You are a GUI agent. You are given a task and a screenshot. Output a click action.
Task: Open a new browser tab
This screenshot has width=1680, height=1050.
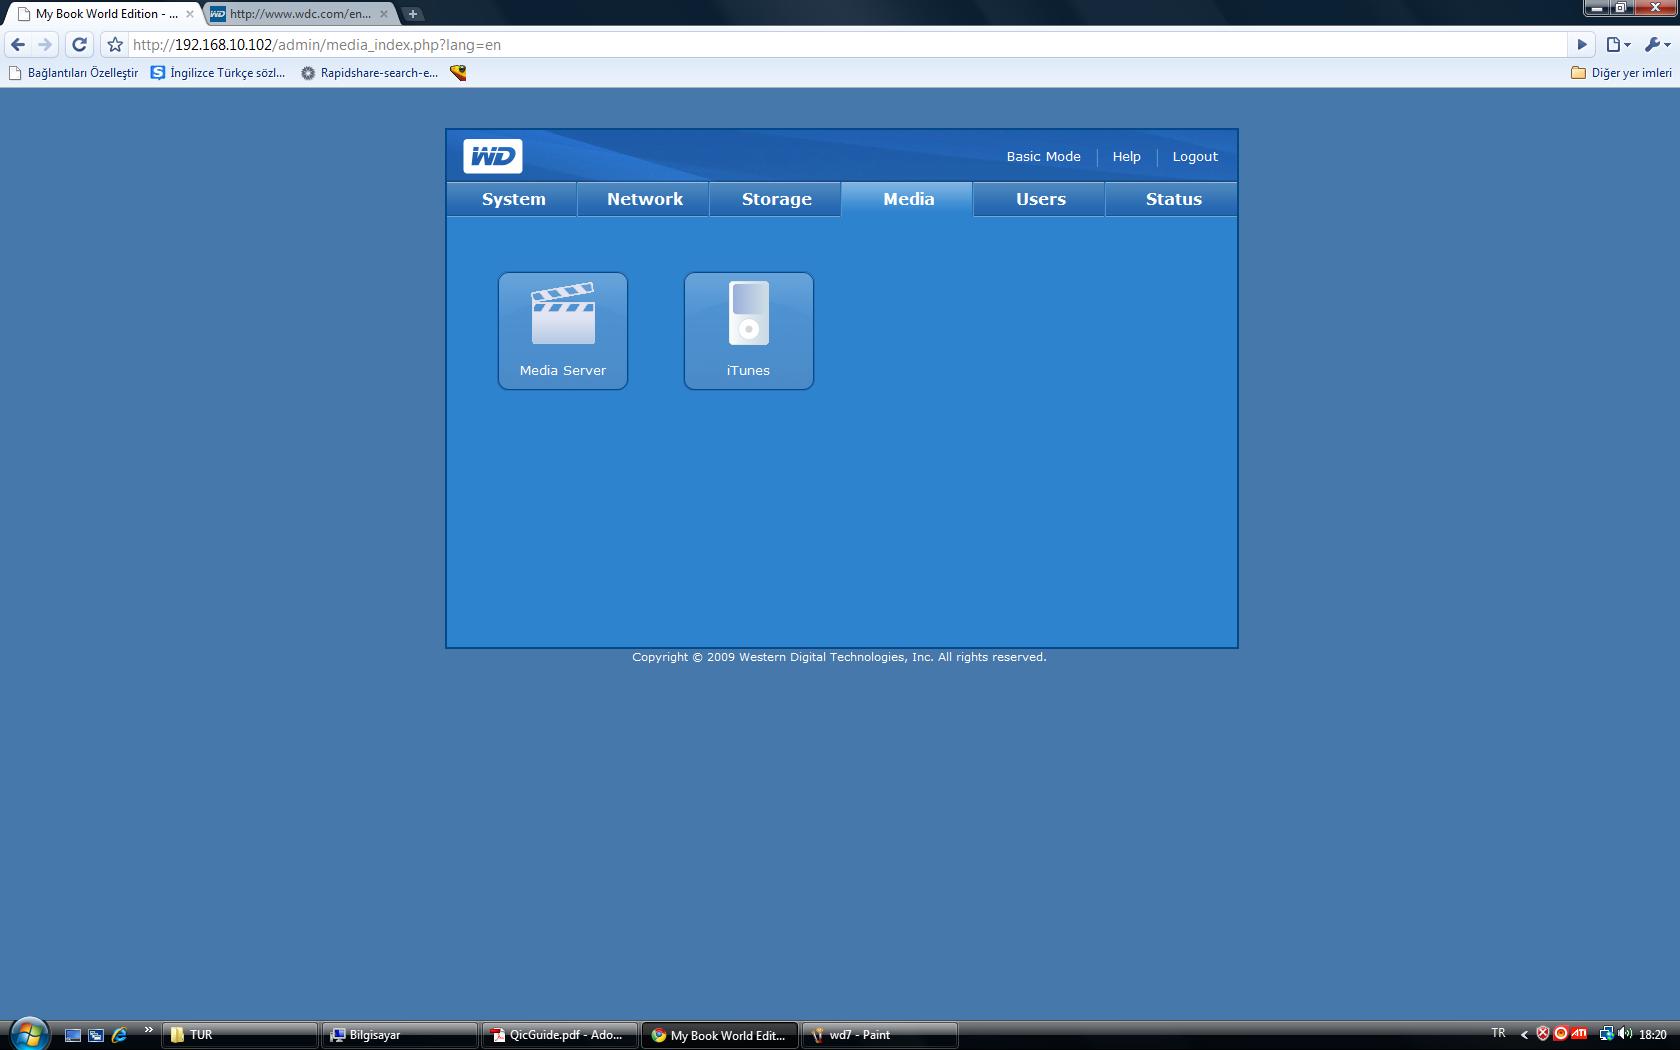click(412, 14)
